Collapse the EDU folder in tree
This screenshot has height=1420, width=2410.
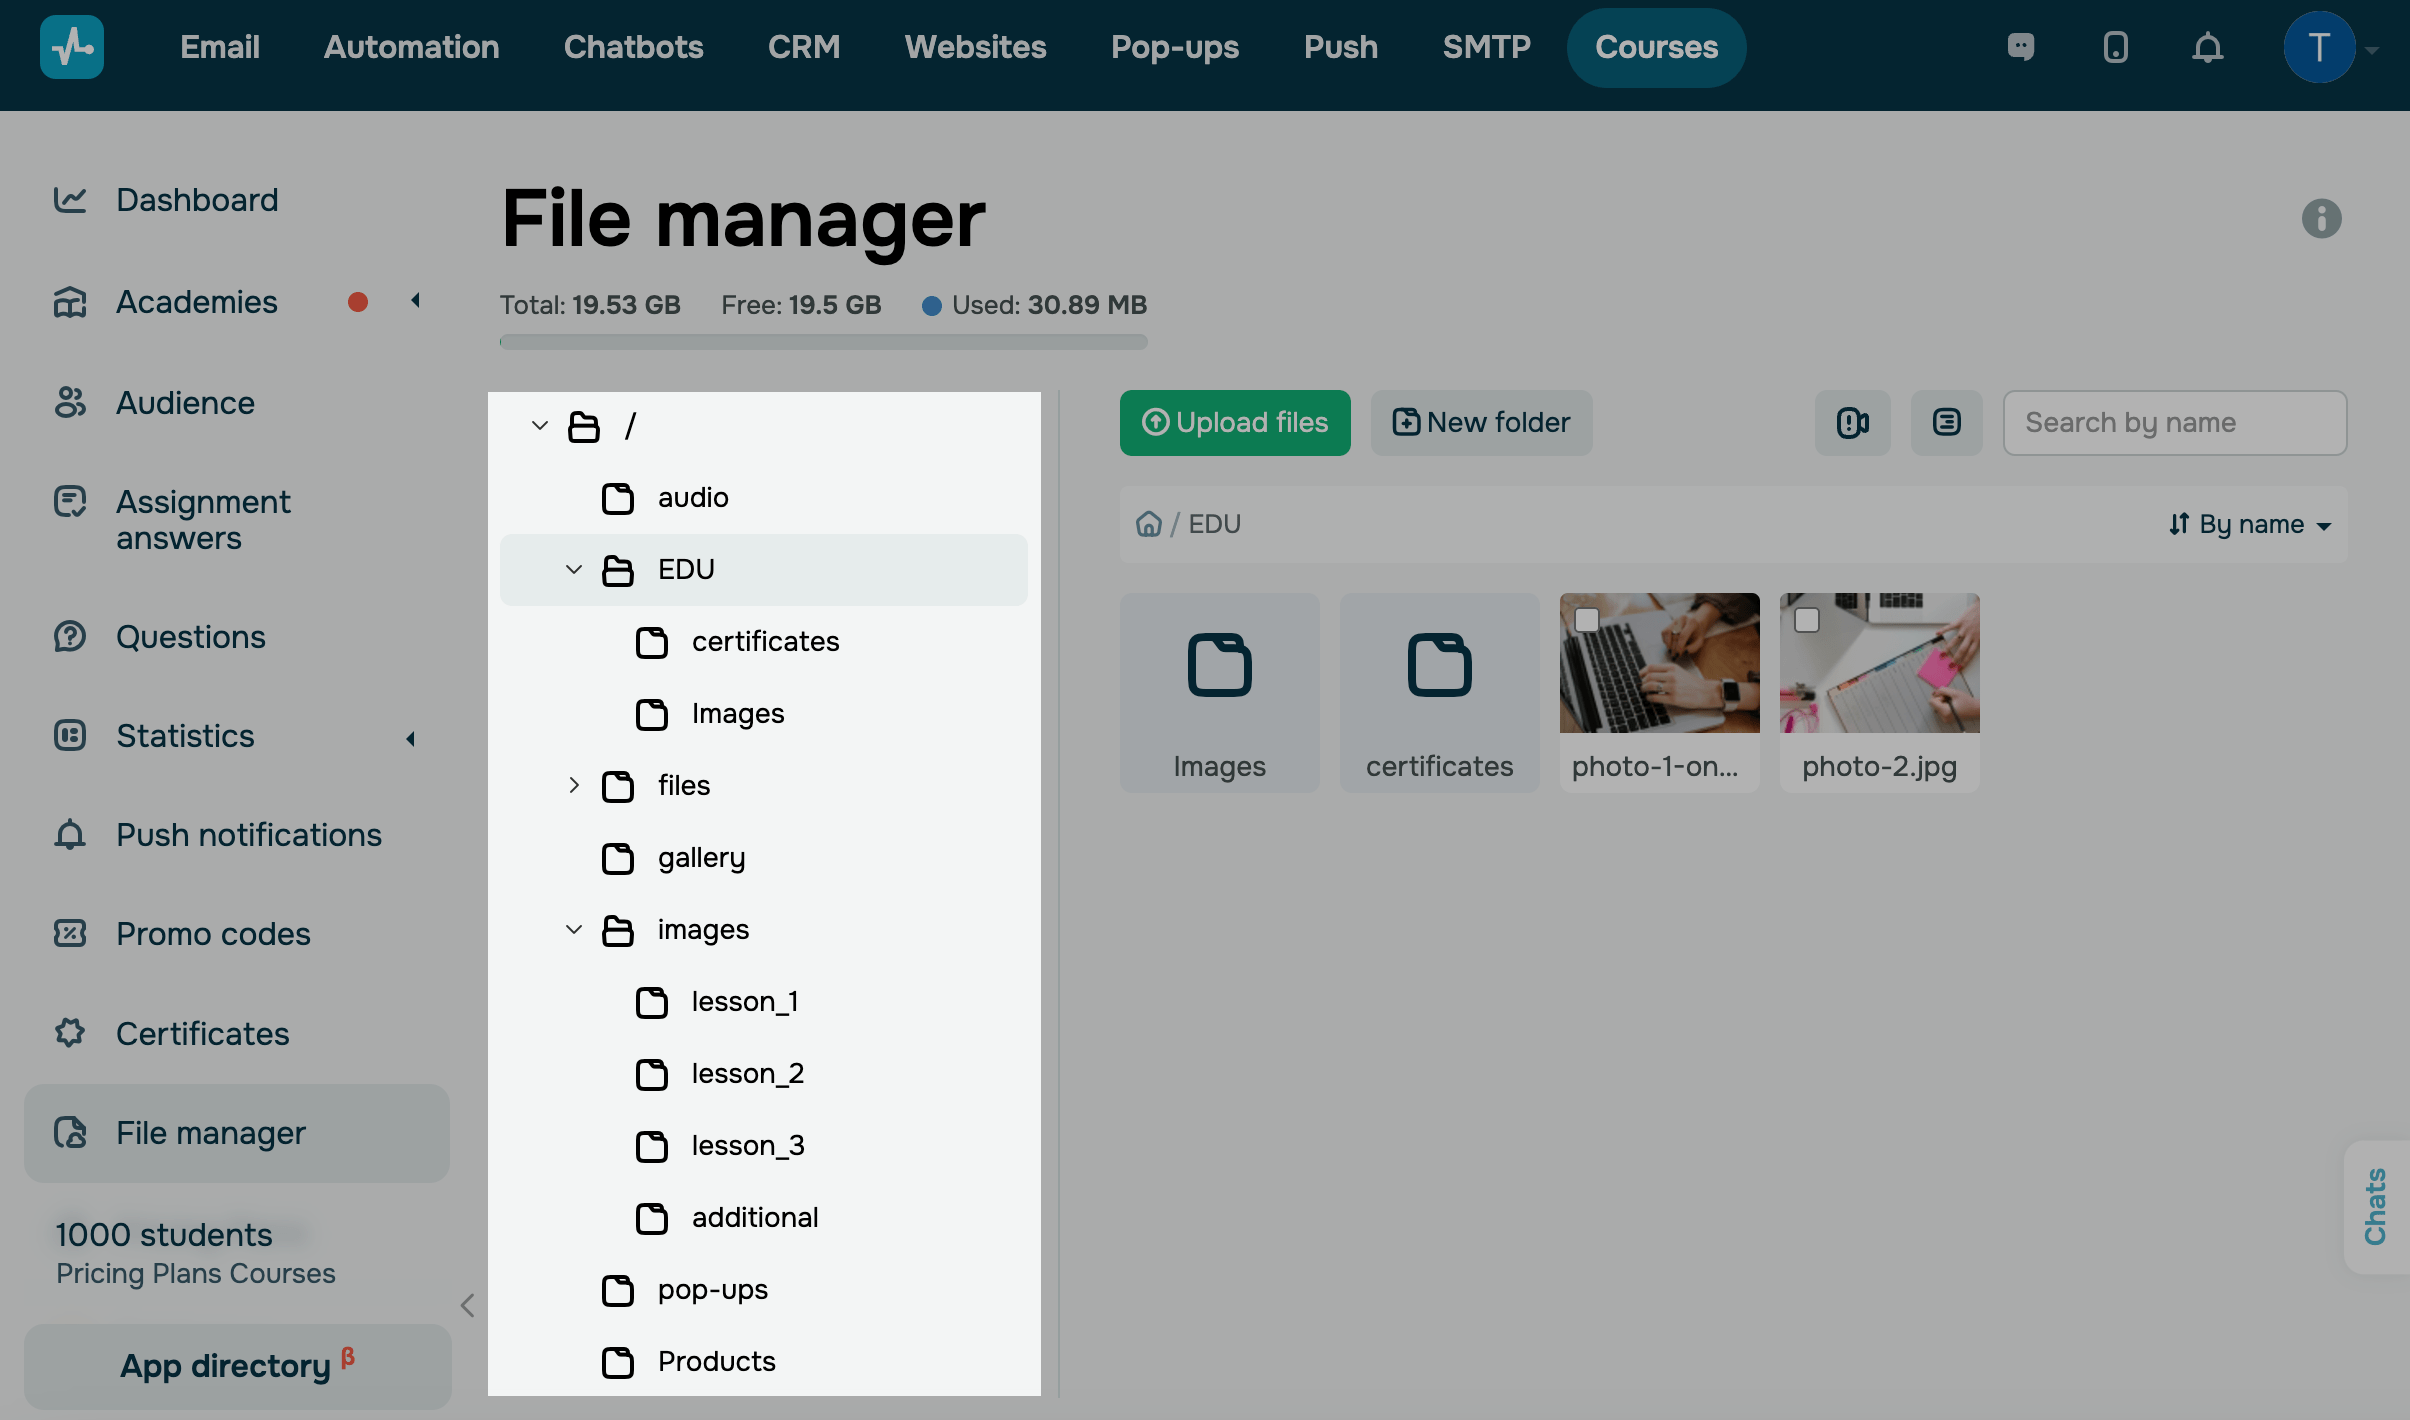tap(574, 569)
